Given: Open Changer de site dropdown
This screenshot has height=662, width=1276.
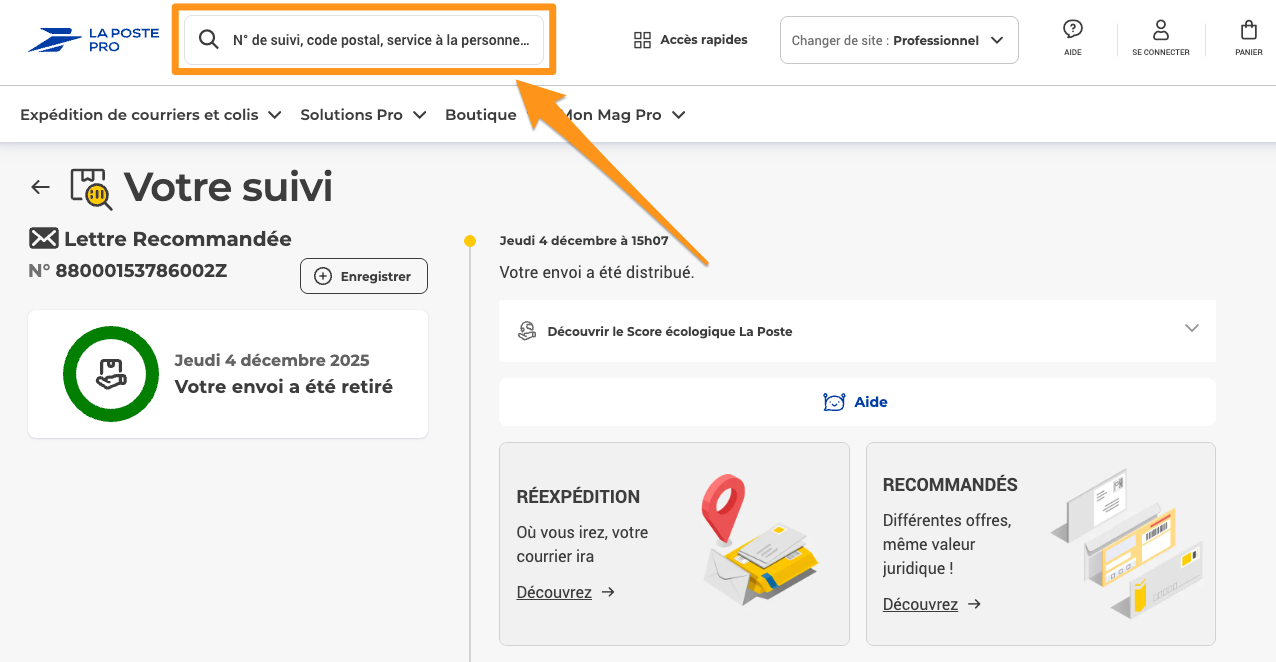Looking at the screenshot, I should click(899, 40).
